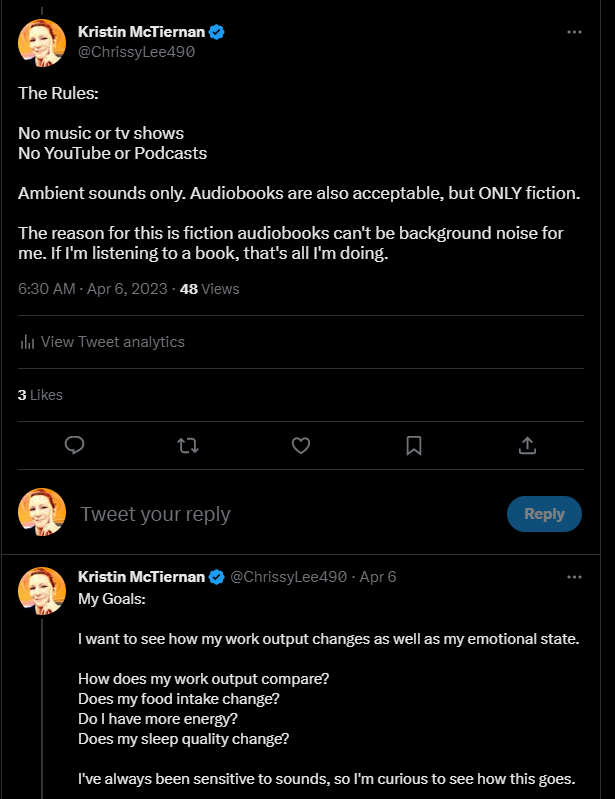Open profile photo on main tweet

pos(42,43)
